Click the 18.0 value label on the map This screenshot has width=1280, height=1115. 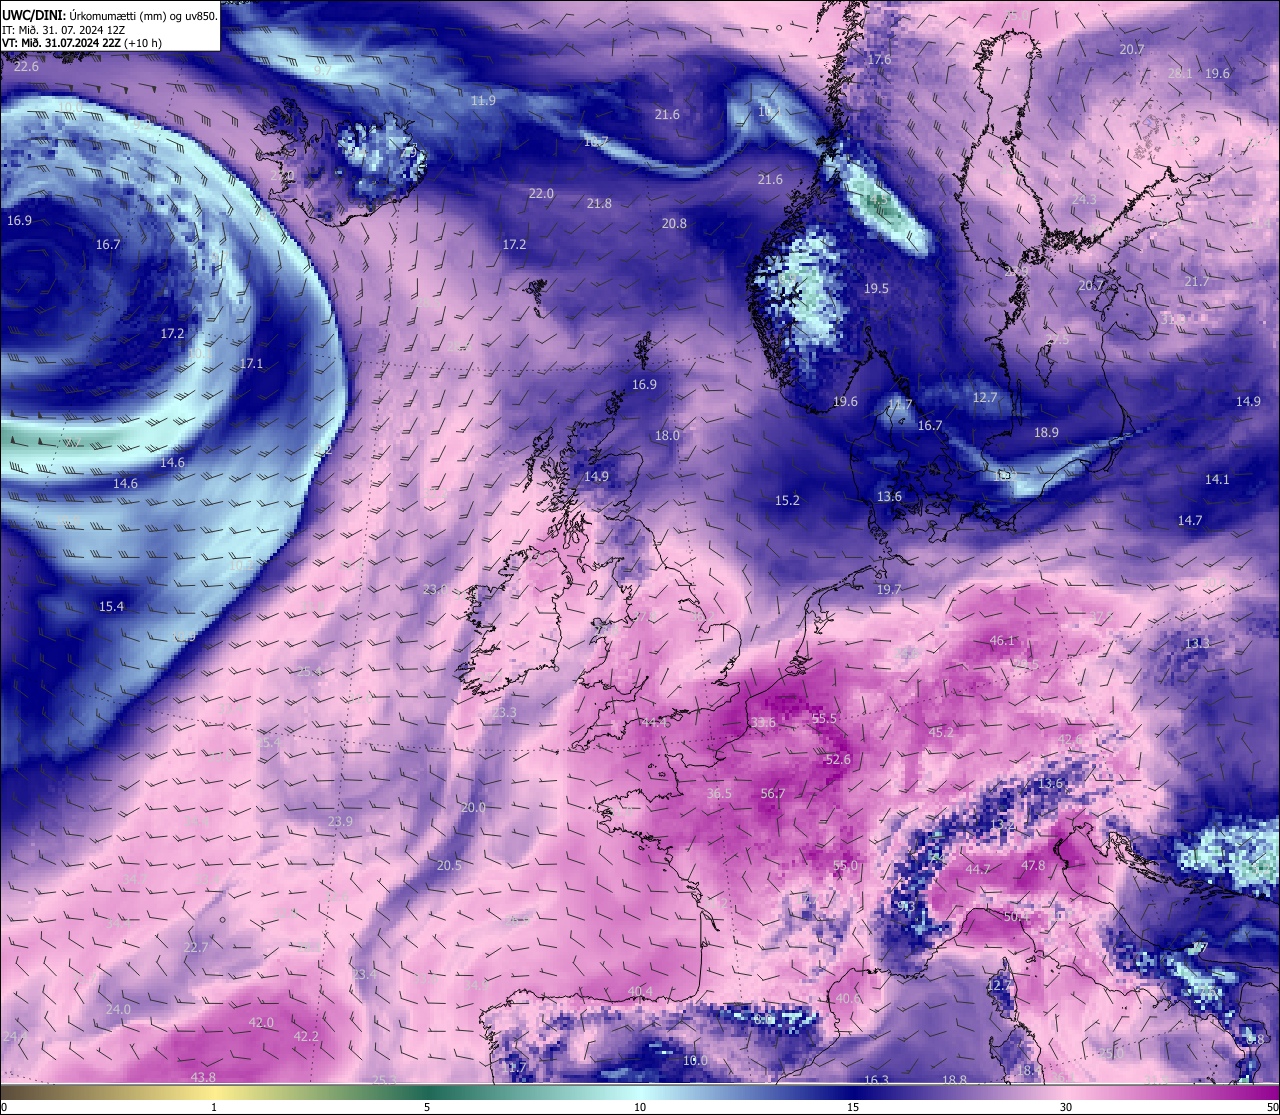667,436
